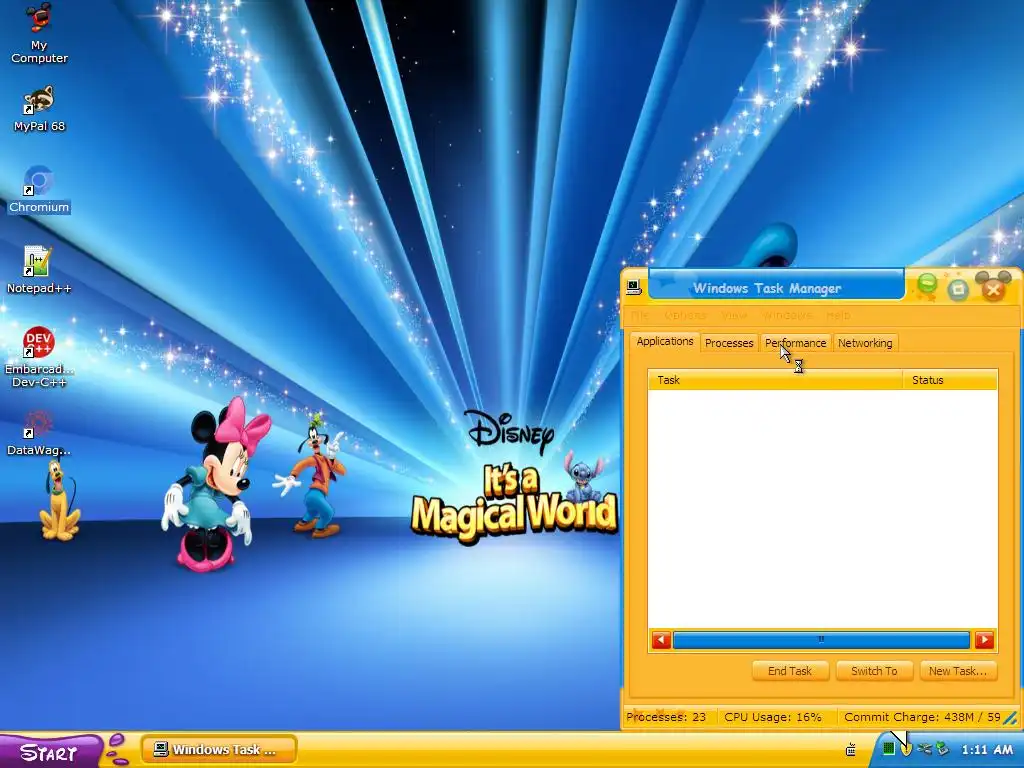This screenshot has width=1024, height=768.
Task: Click the Start button
Action: click(50, 752)
